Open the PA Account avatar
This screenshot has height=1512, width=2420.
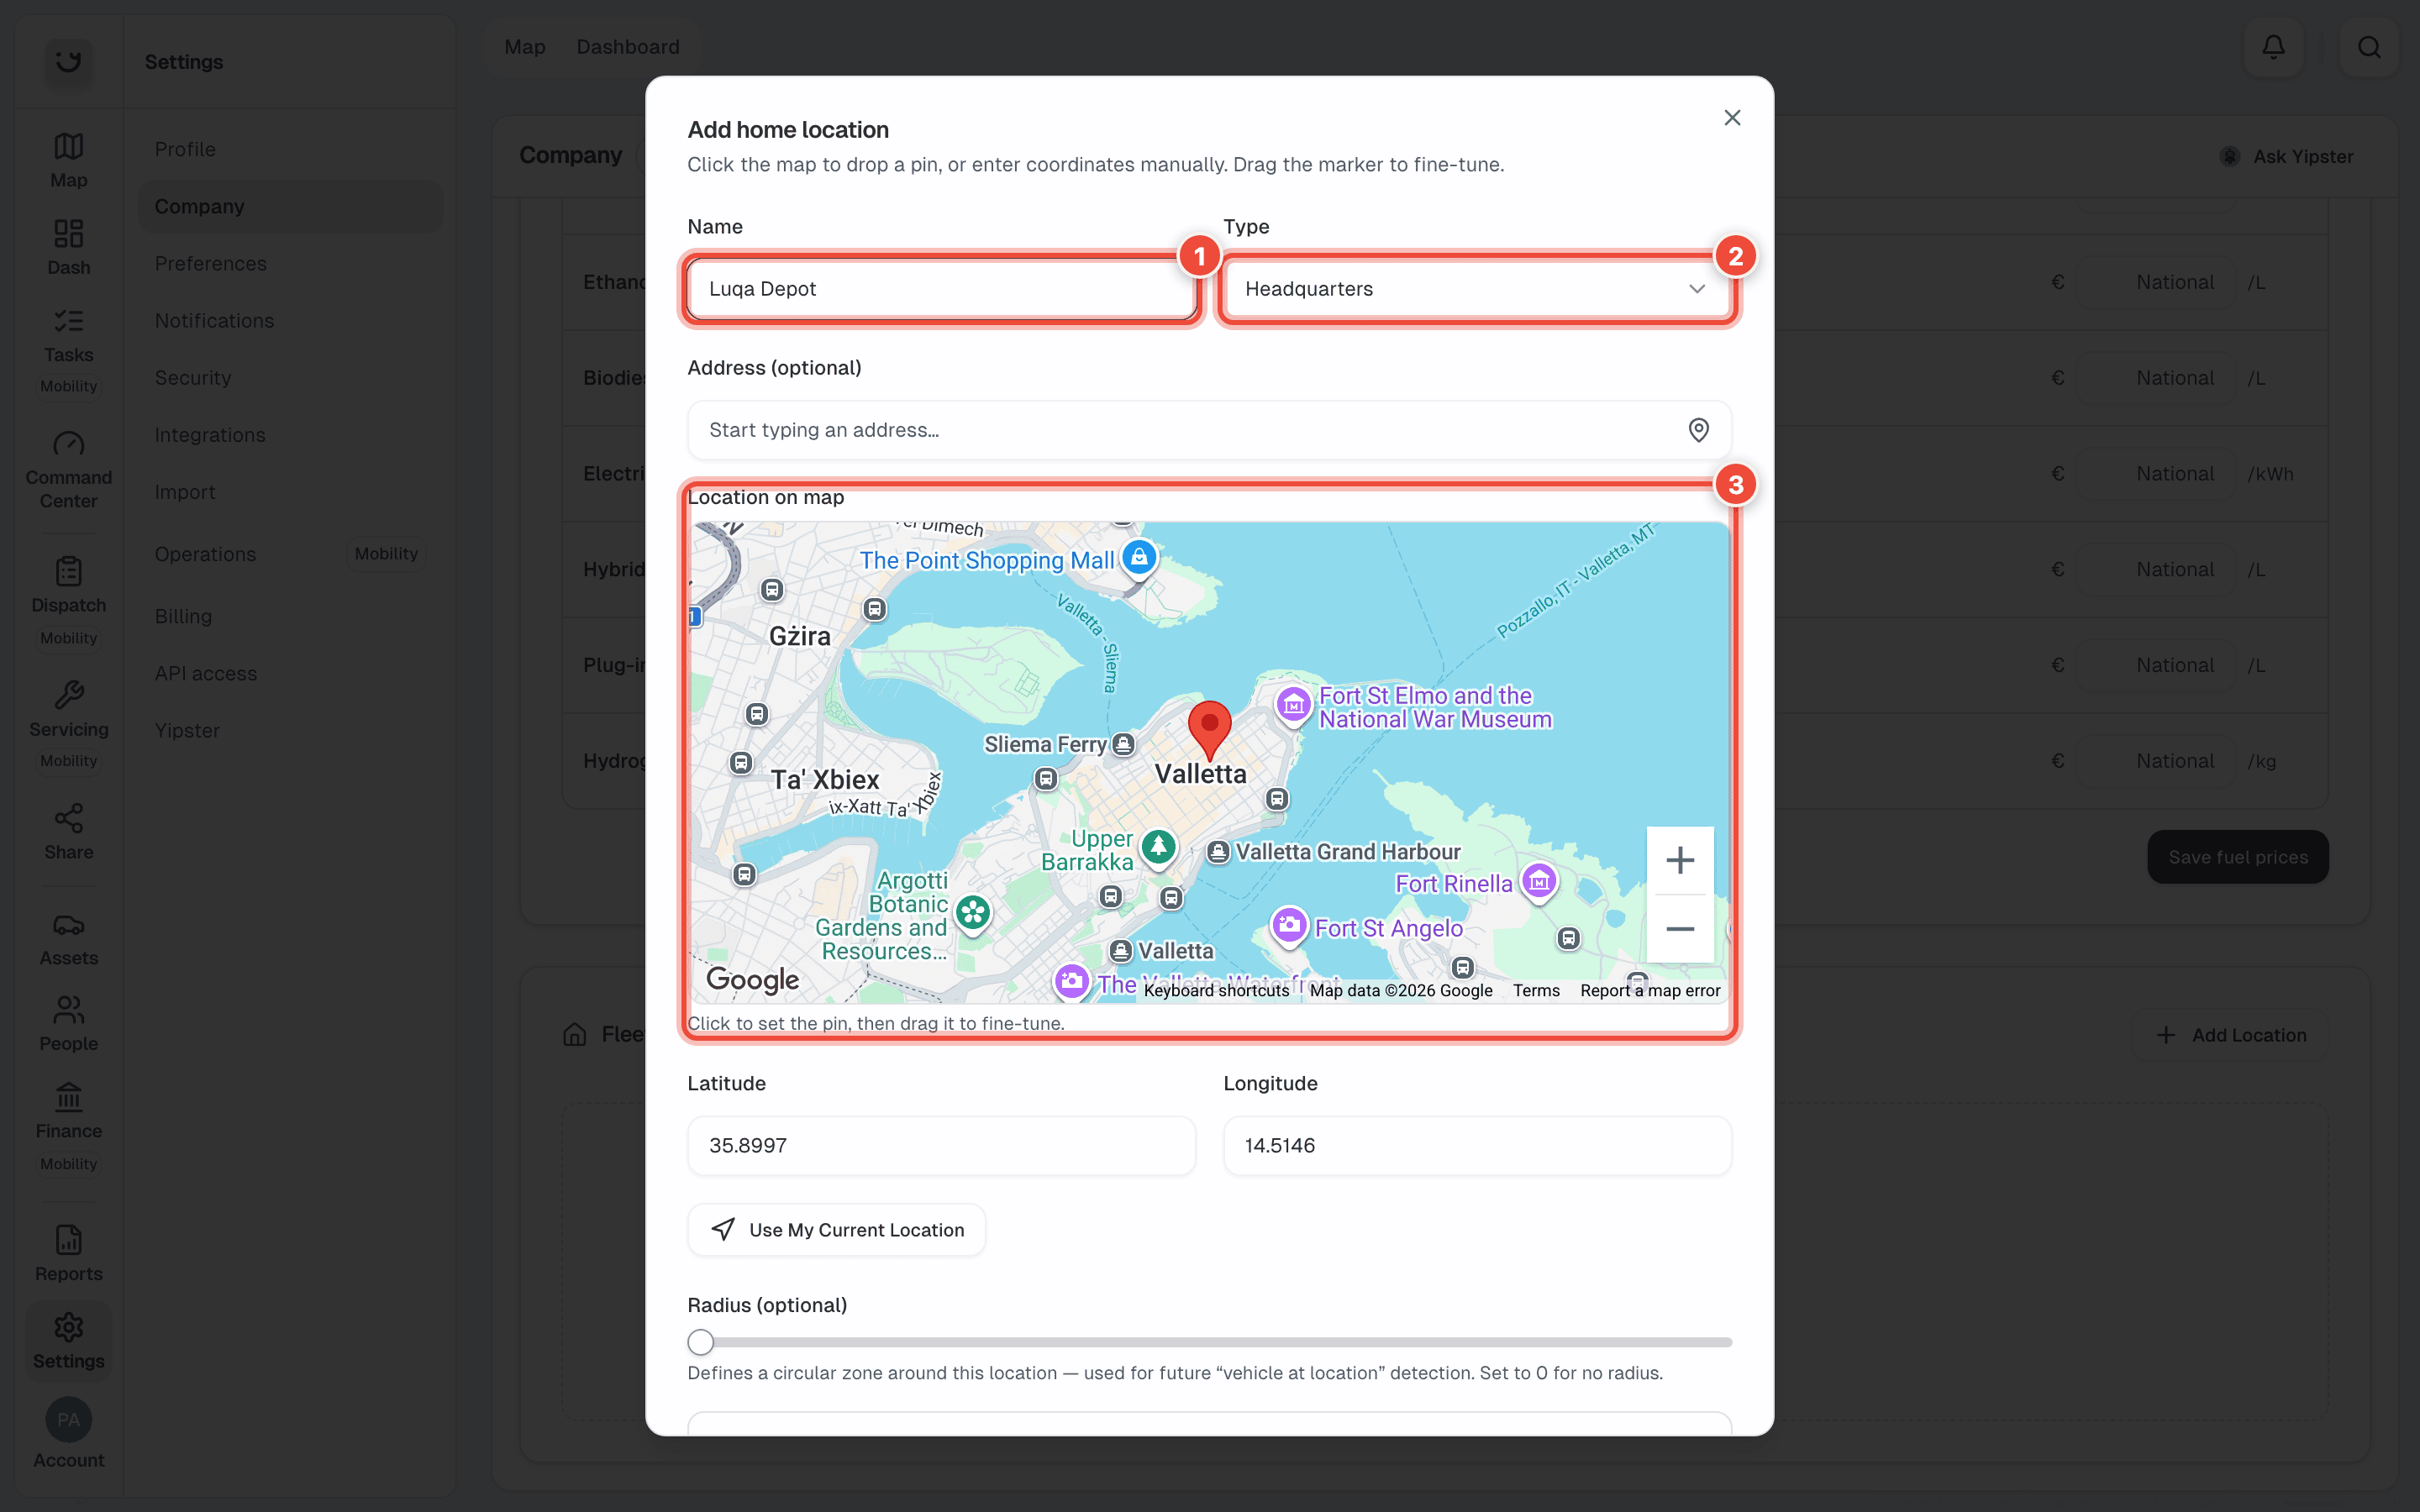click(x=68, y=1420)
